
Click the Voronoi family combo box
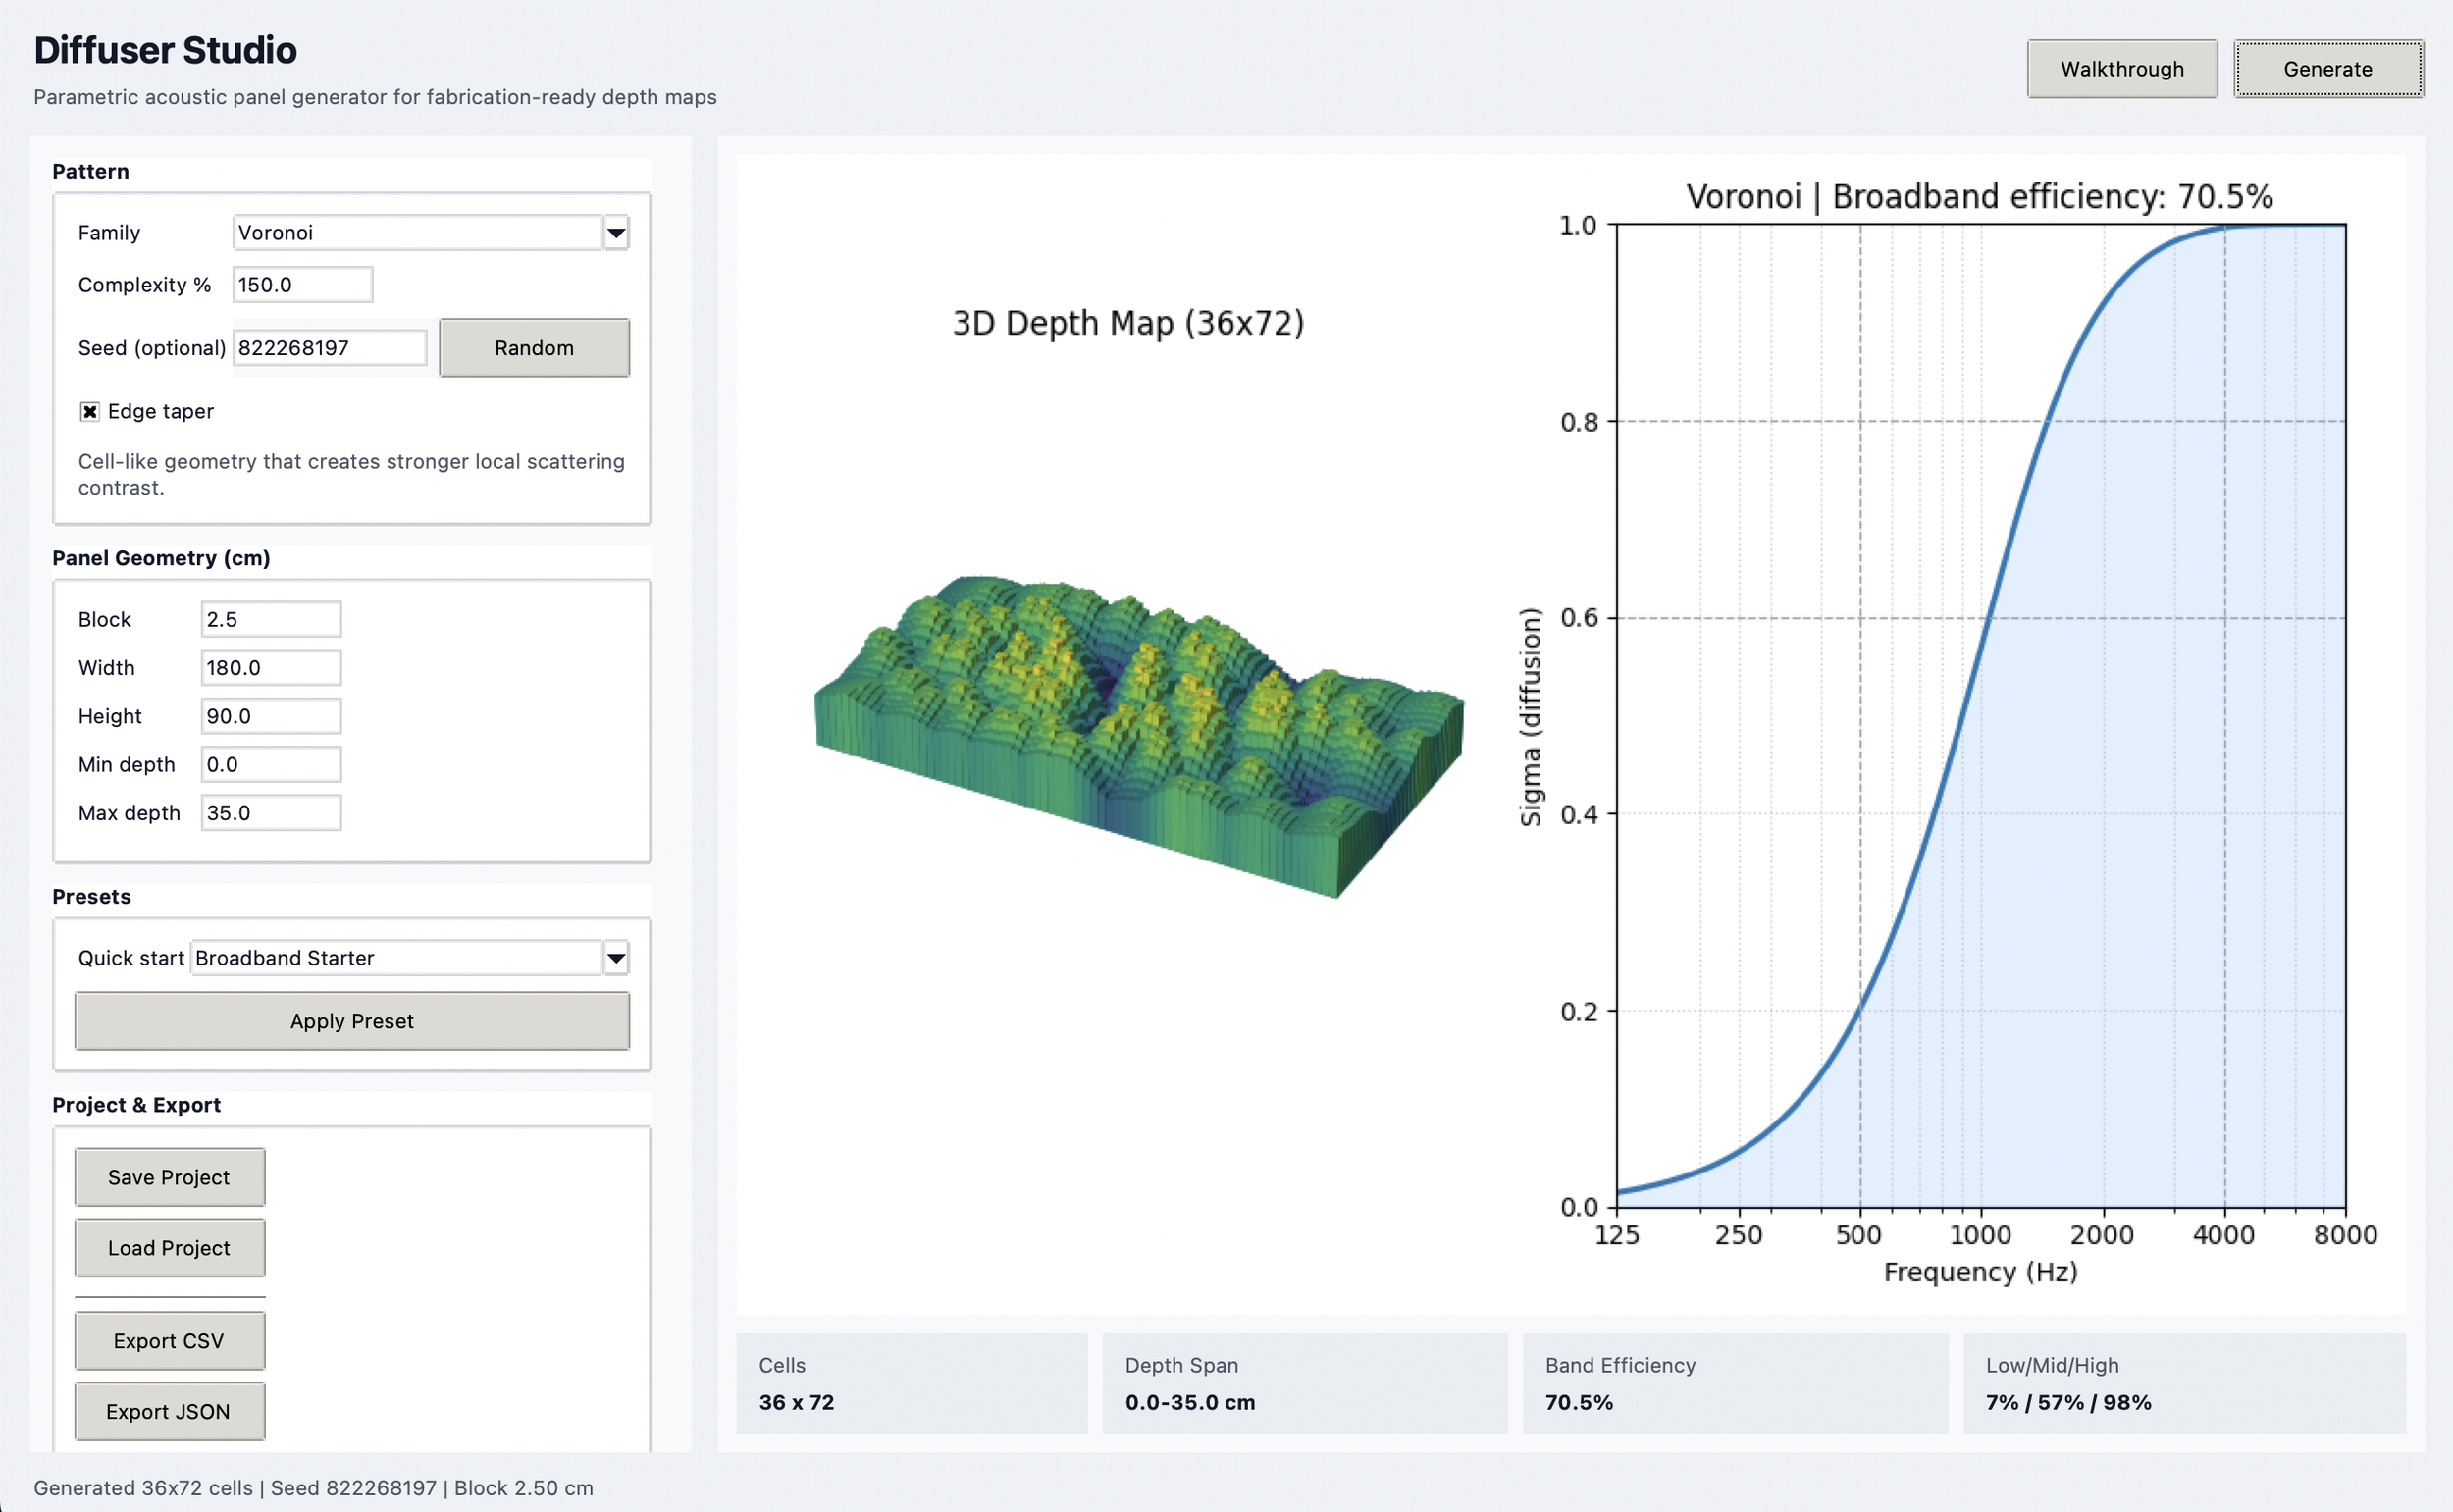tap(416, 233)
